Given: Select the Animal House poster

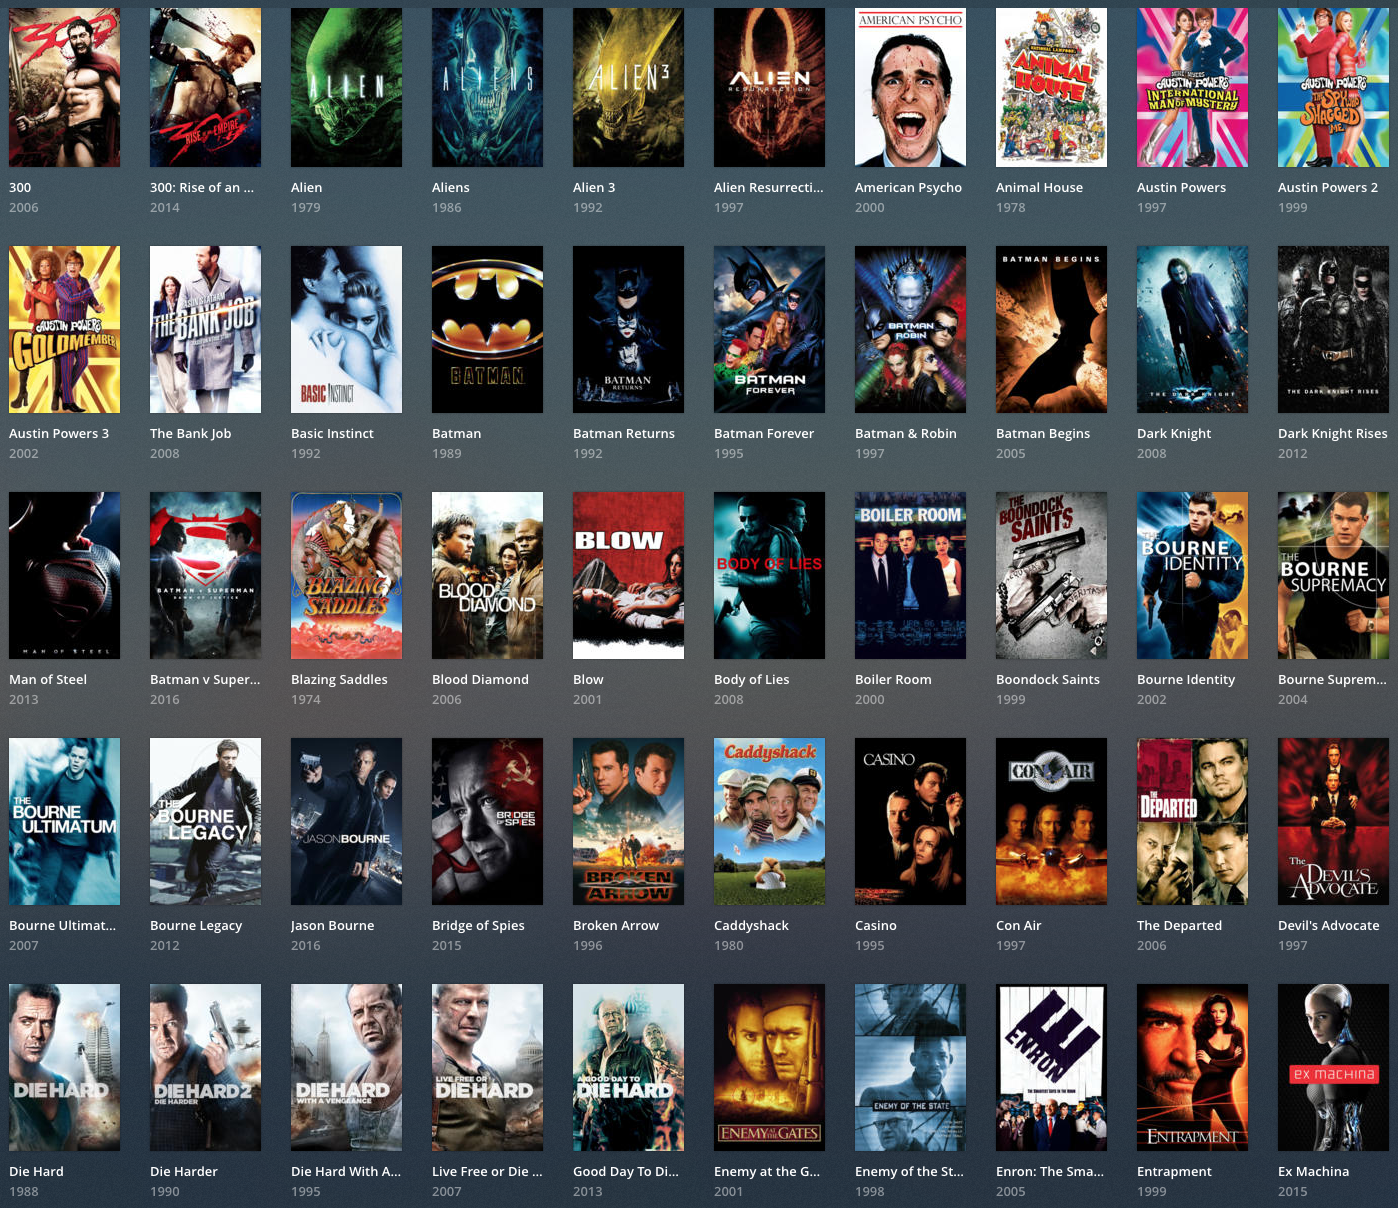Looking at the screenshot, I should click(x=1051, y=87).
